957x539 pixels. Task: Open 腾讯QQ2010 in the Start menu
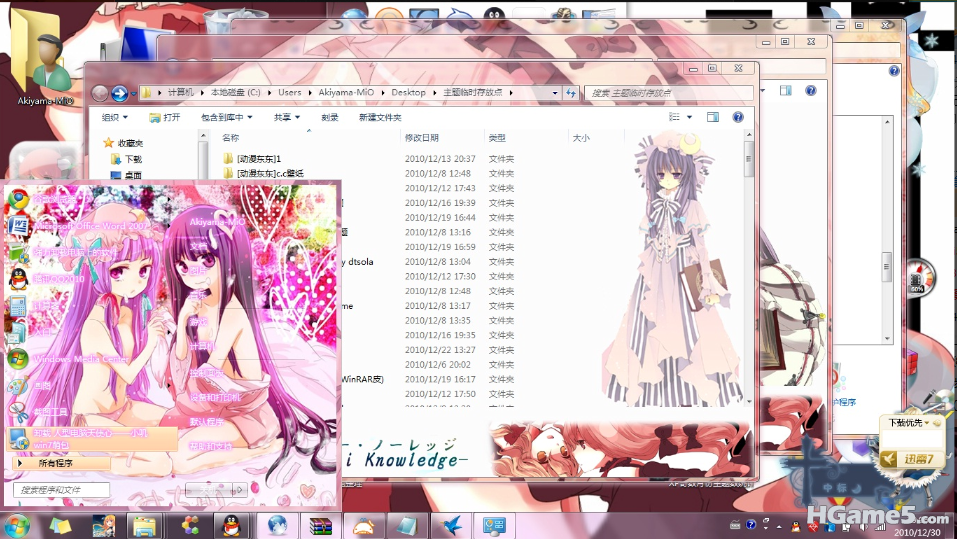pyautogui.click(x=58, y=279)
